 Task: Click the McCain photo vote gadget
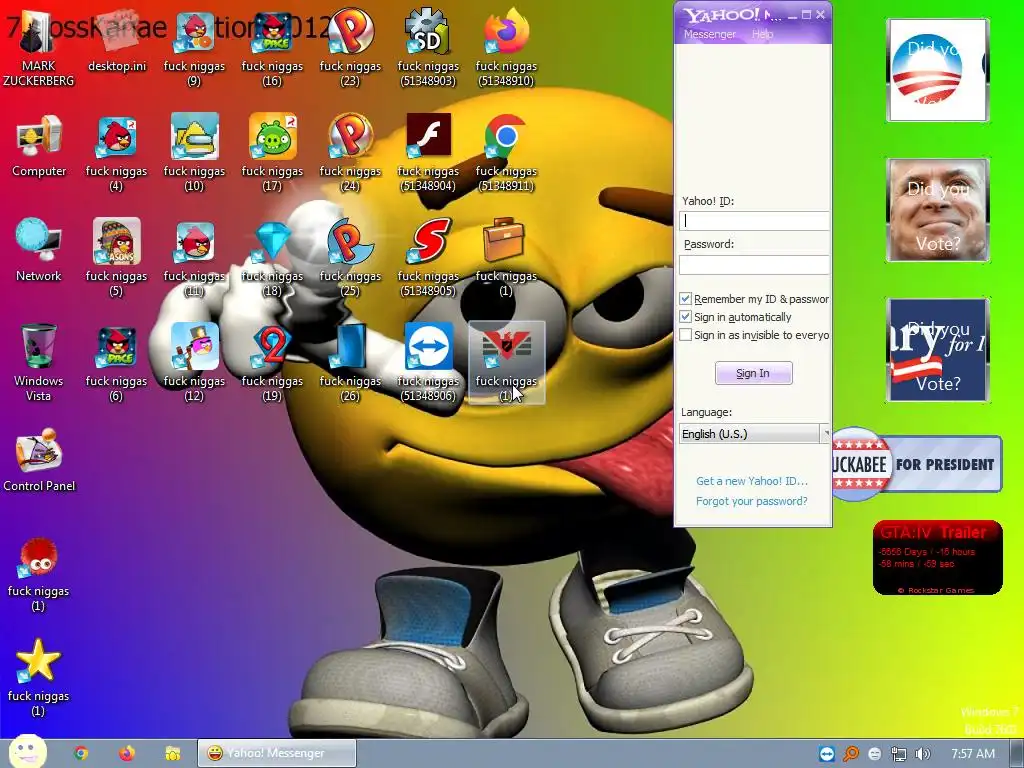click(x=937, y=210)
